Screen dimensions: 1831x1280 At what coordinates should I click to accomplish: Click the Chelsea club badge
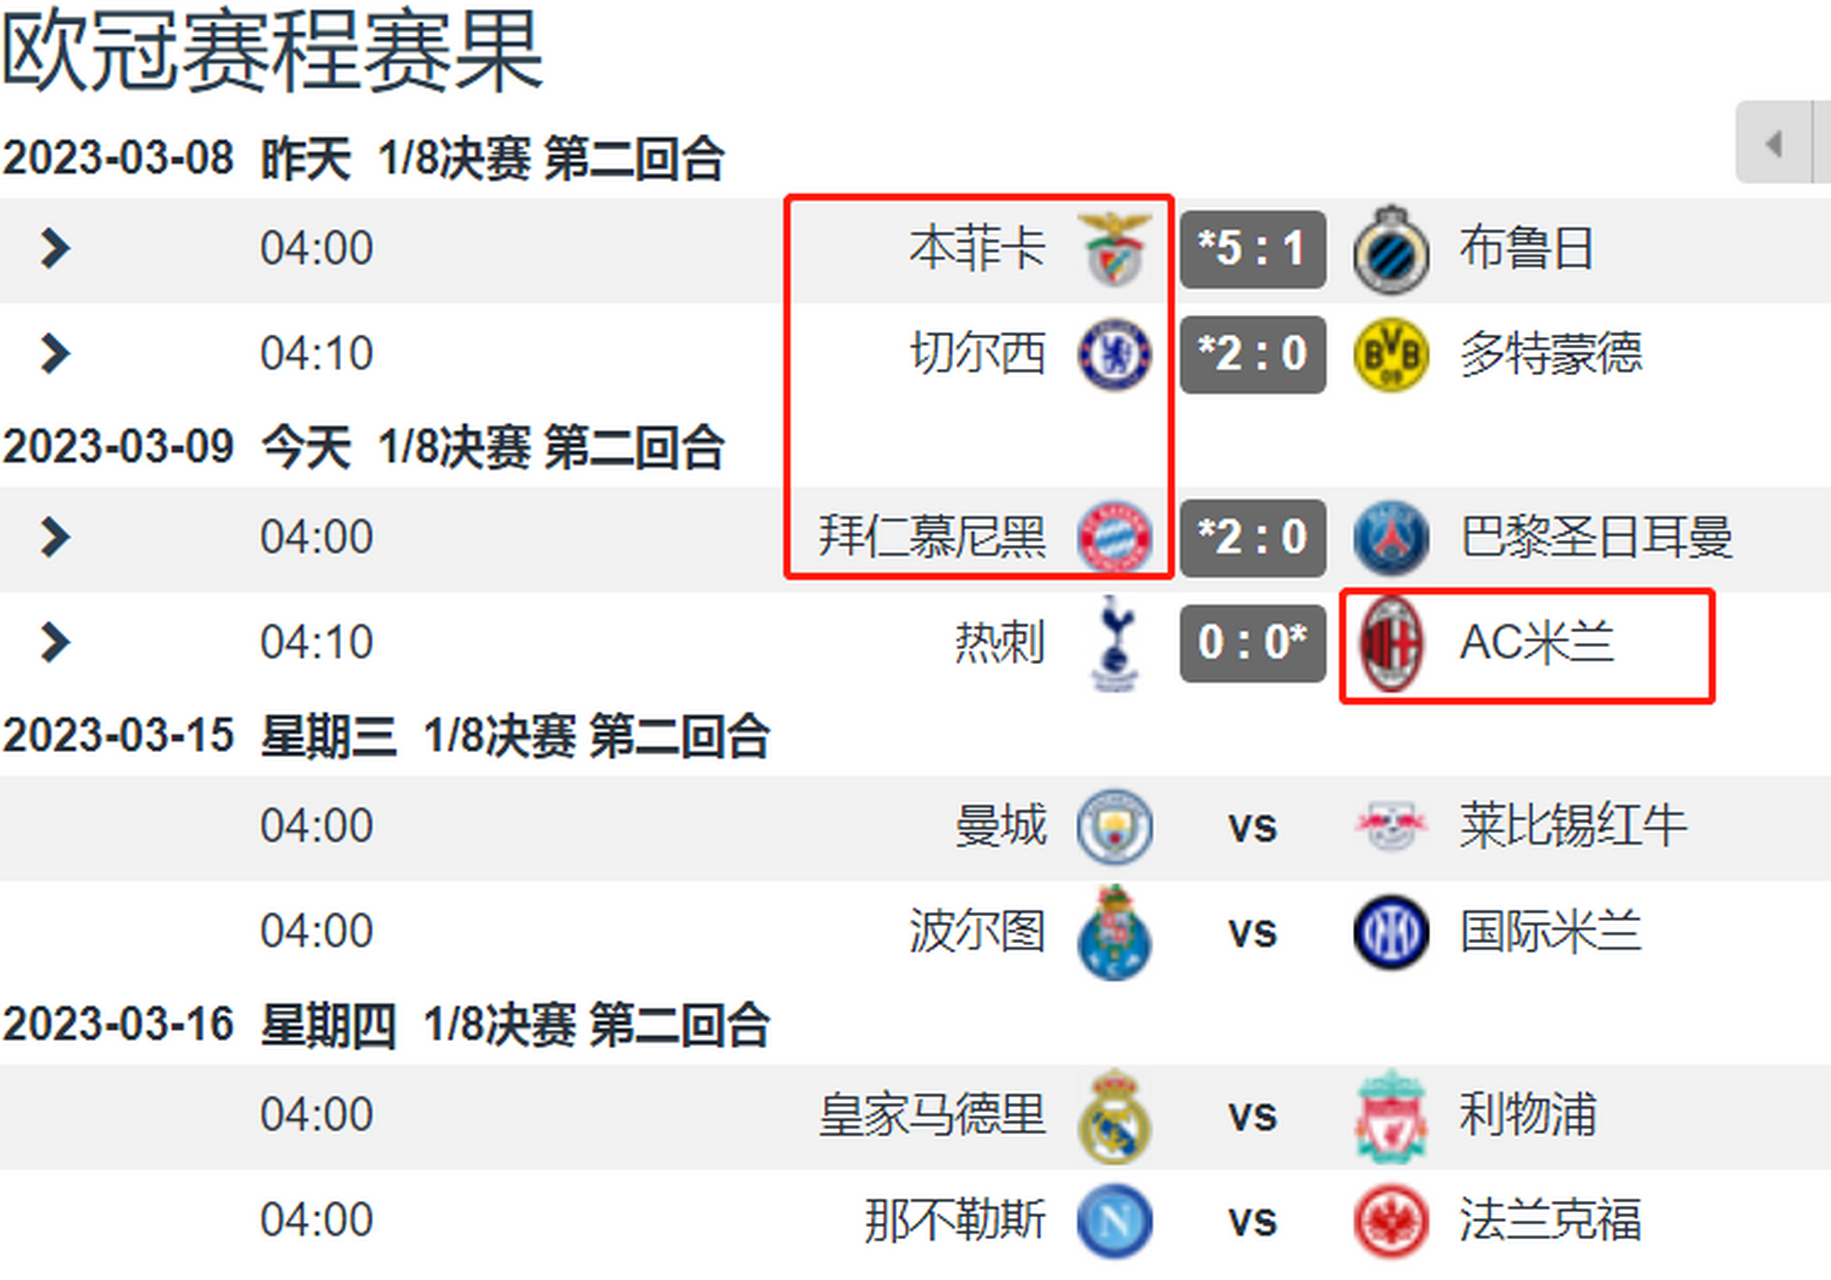pyautogui.click(x=1114, y=354)
